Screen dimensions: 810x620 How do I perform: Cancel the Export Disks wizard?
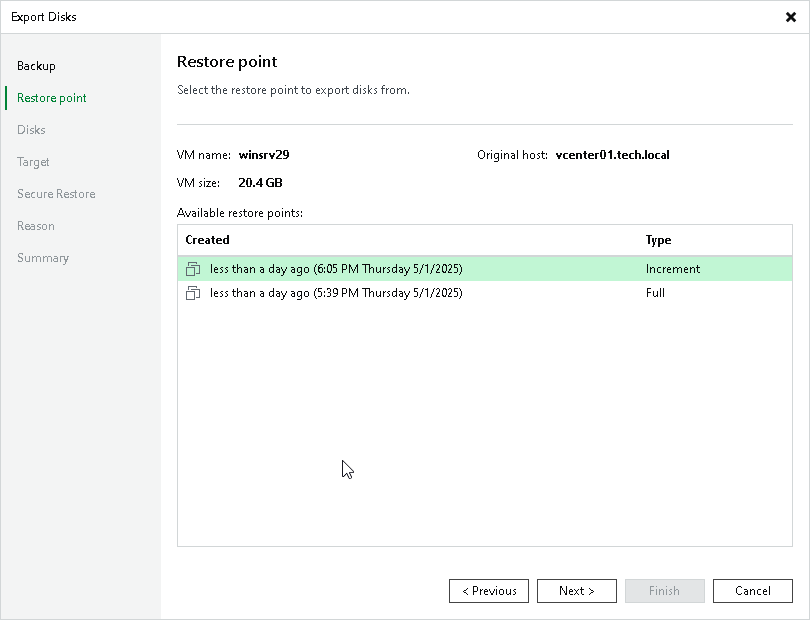coord(753,590)
